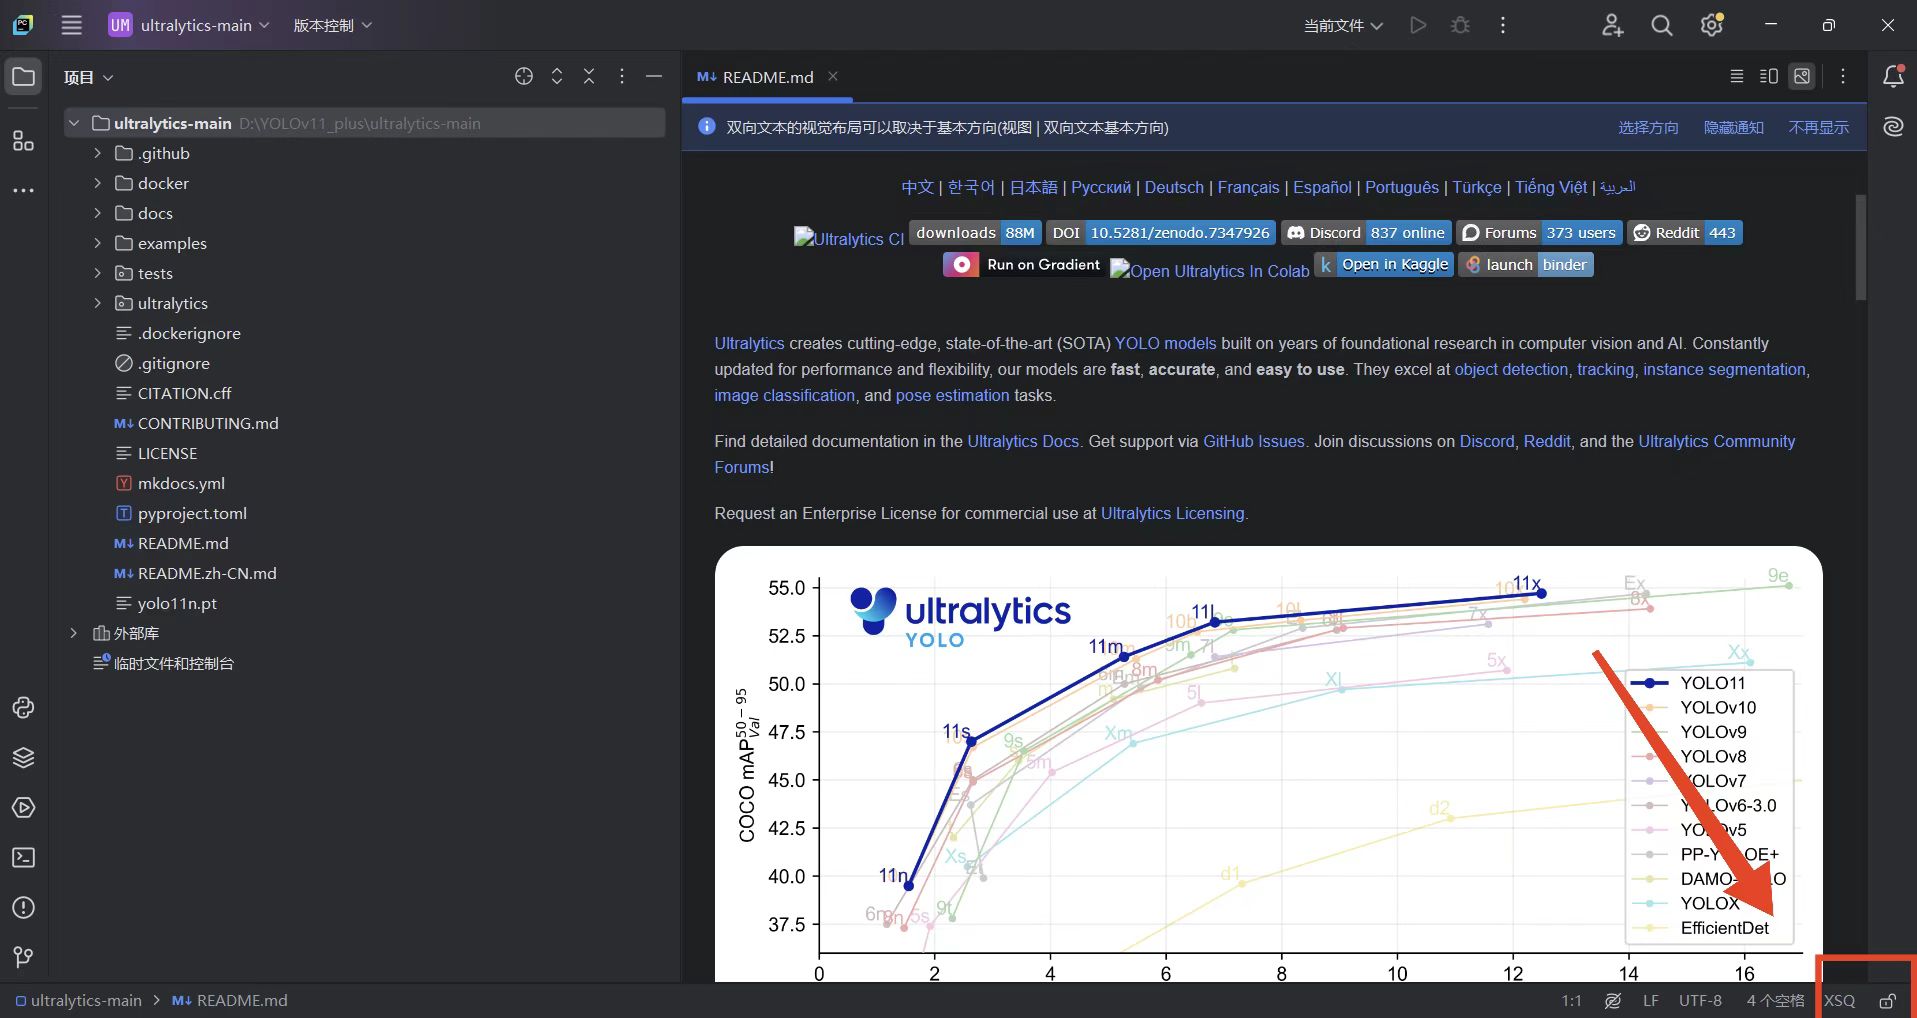Viewport: 1917px width, 1018px height.
Task: Close the README.md tab
Action: 833,77
